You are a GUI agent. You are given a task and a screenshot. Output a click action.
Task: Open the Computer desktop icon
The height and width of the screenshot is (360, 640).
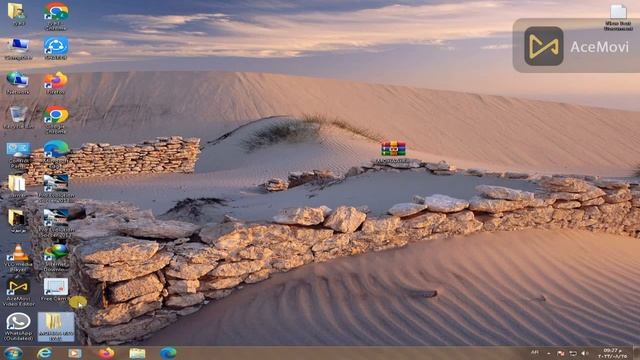coord(18,48)
